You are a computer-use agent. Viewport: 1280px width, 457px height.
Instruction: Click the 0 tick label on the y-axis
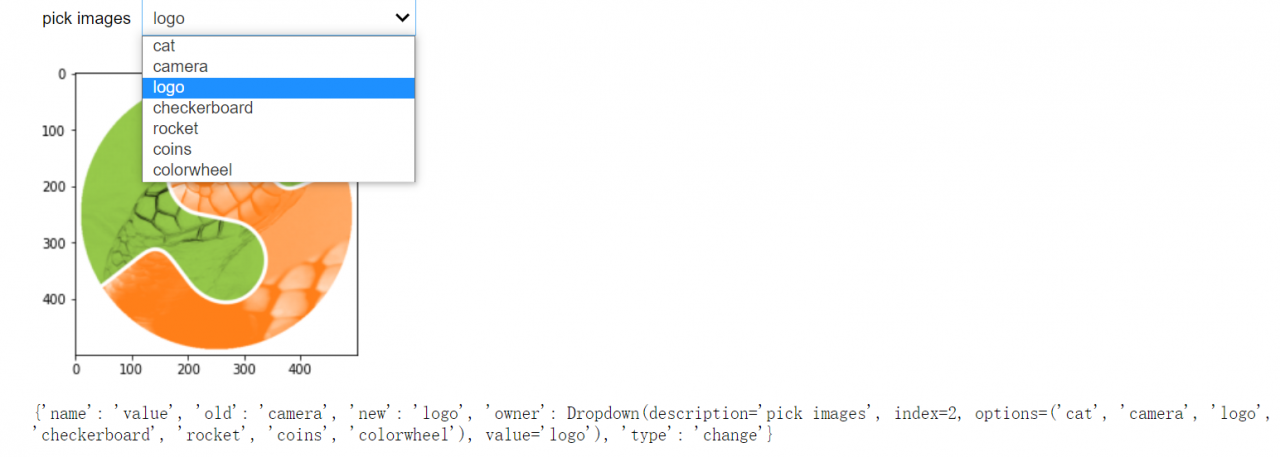click(61, 74)
